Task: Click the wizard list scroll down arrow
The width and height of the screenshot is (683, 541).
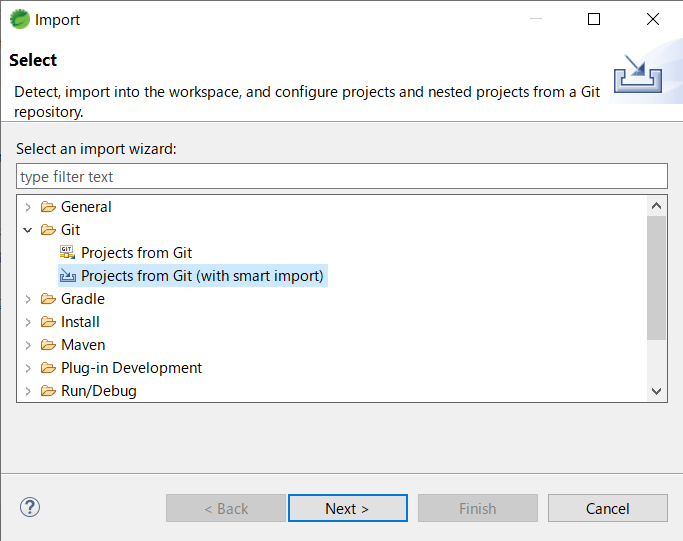Action: coord(657,392)
